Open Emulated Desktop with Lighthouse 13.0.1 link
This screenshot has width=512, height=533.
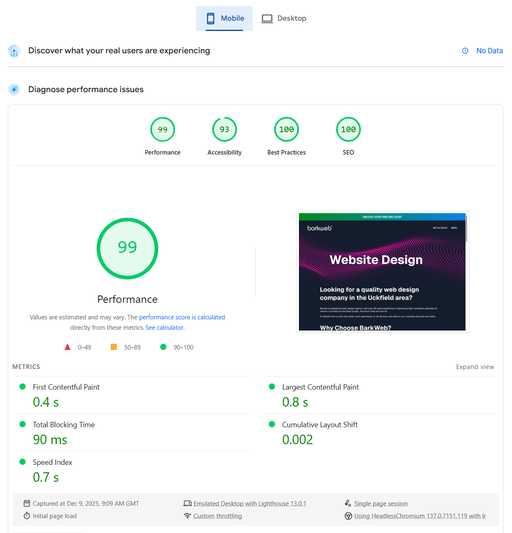250,503
